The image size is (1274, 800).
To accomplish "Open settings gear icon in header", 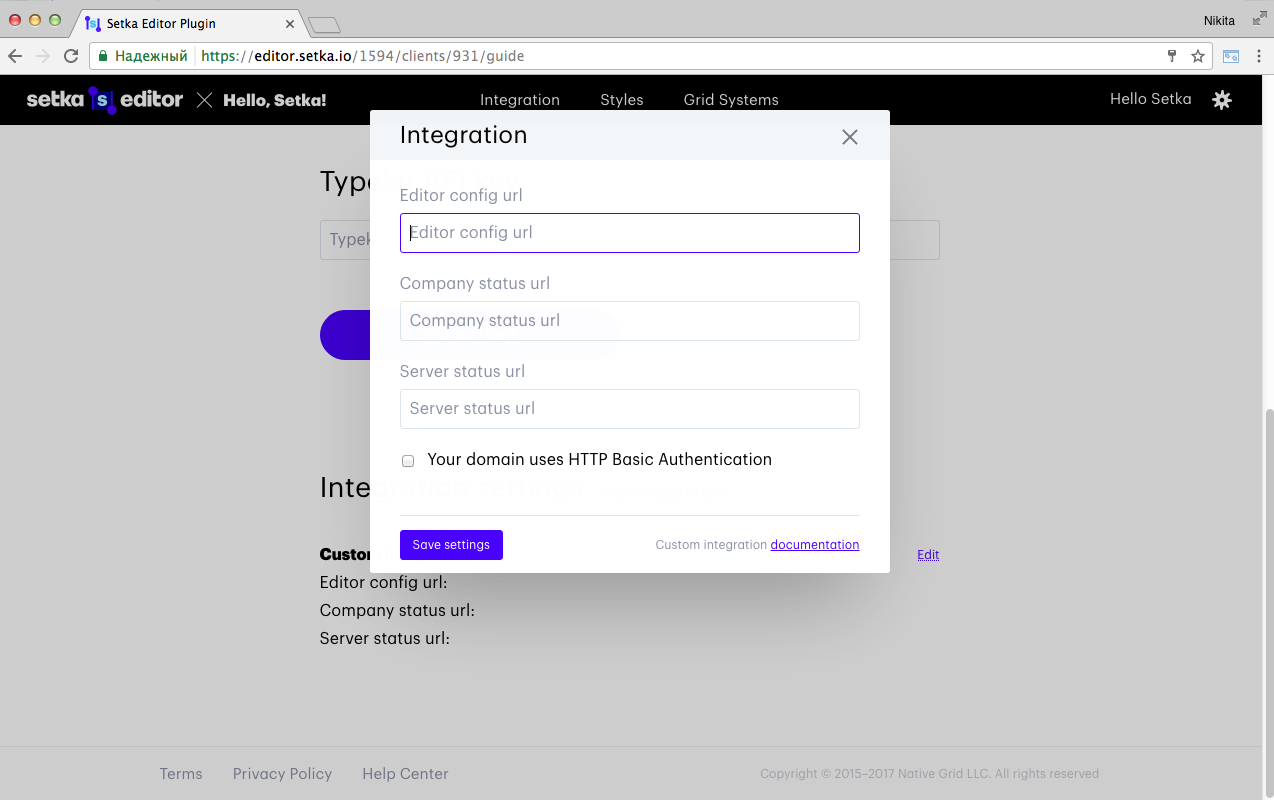I will click(x=1222, y=100).
